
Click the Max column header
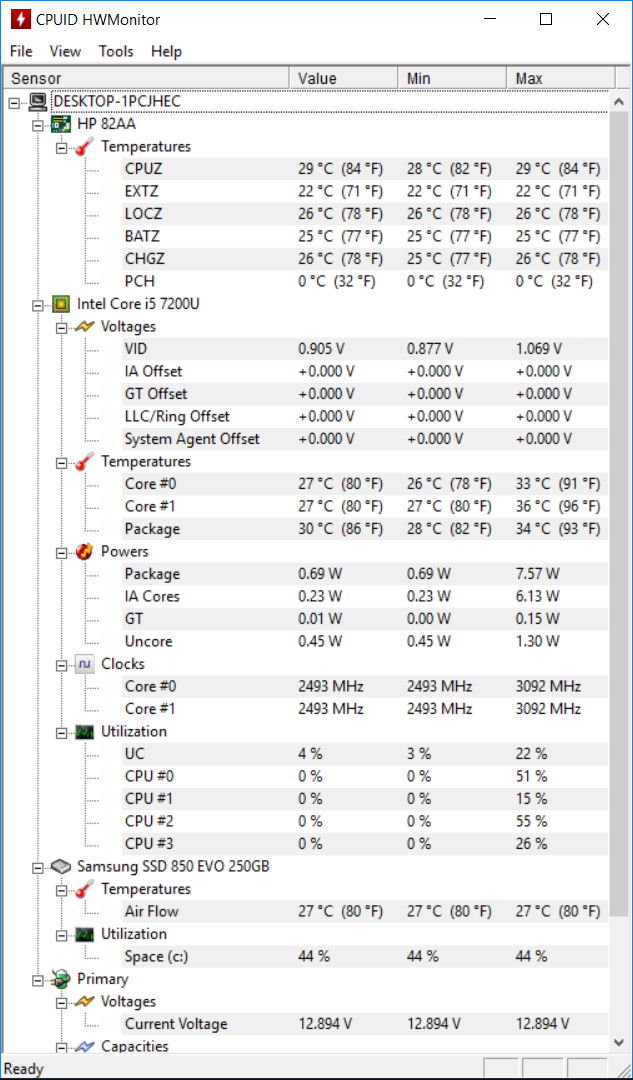(x=559, y=79)
